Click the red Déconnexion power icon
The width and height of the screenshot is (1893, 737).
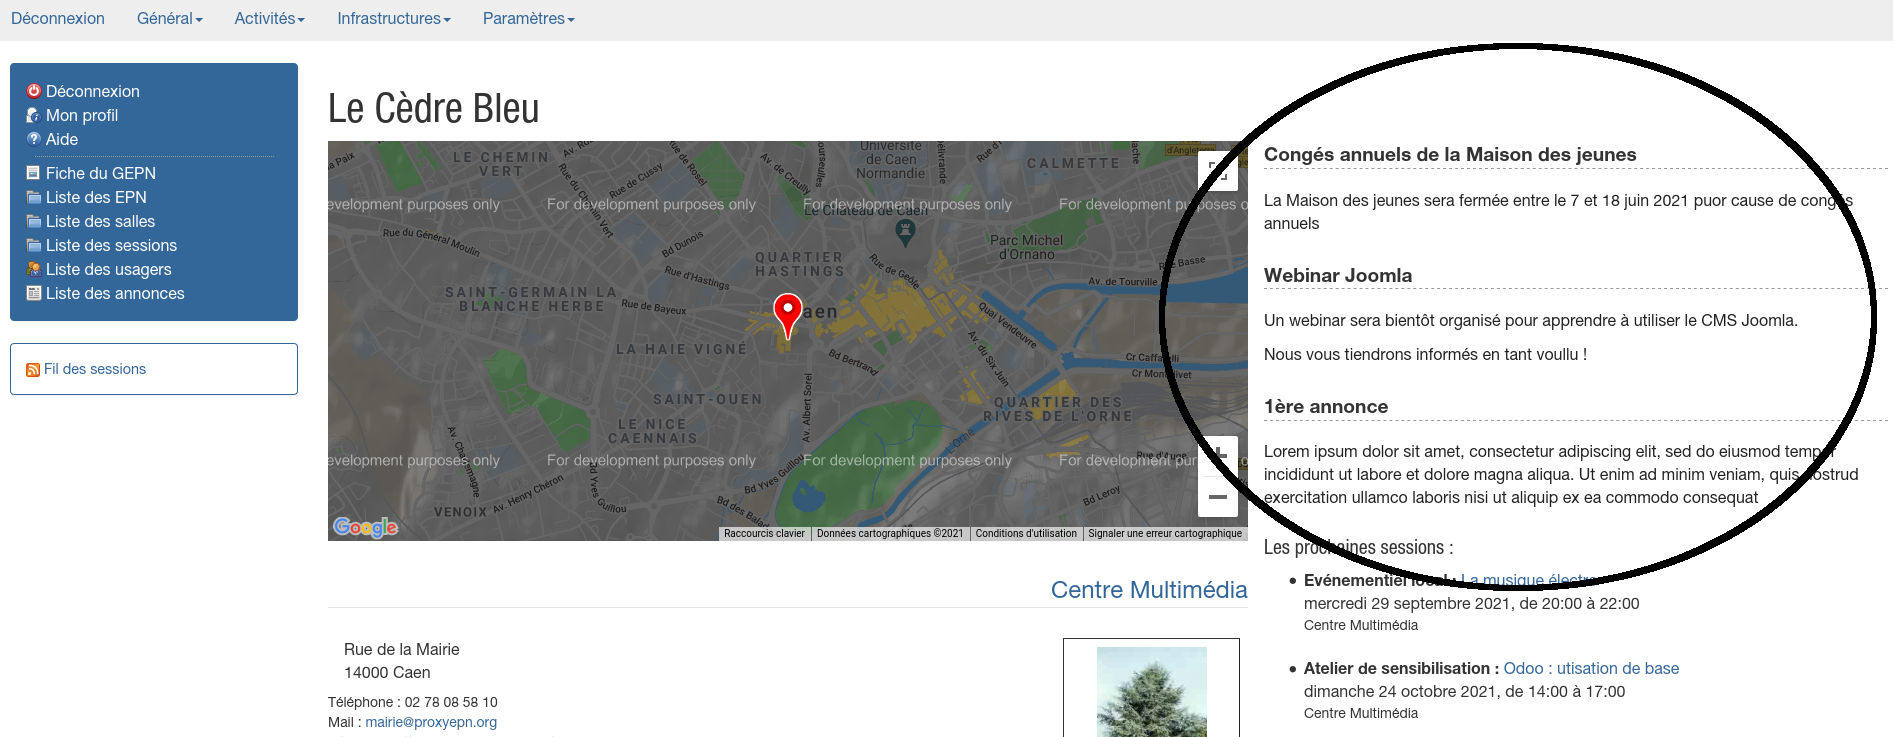point(33,91)
